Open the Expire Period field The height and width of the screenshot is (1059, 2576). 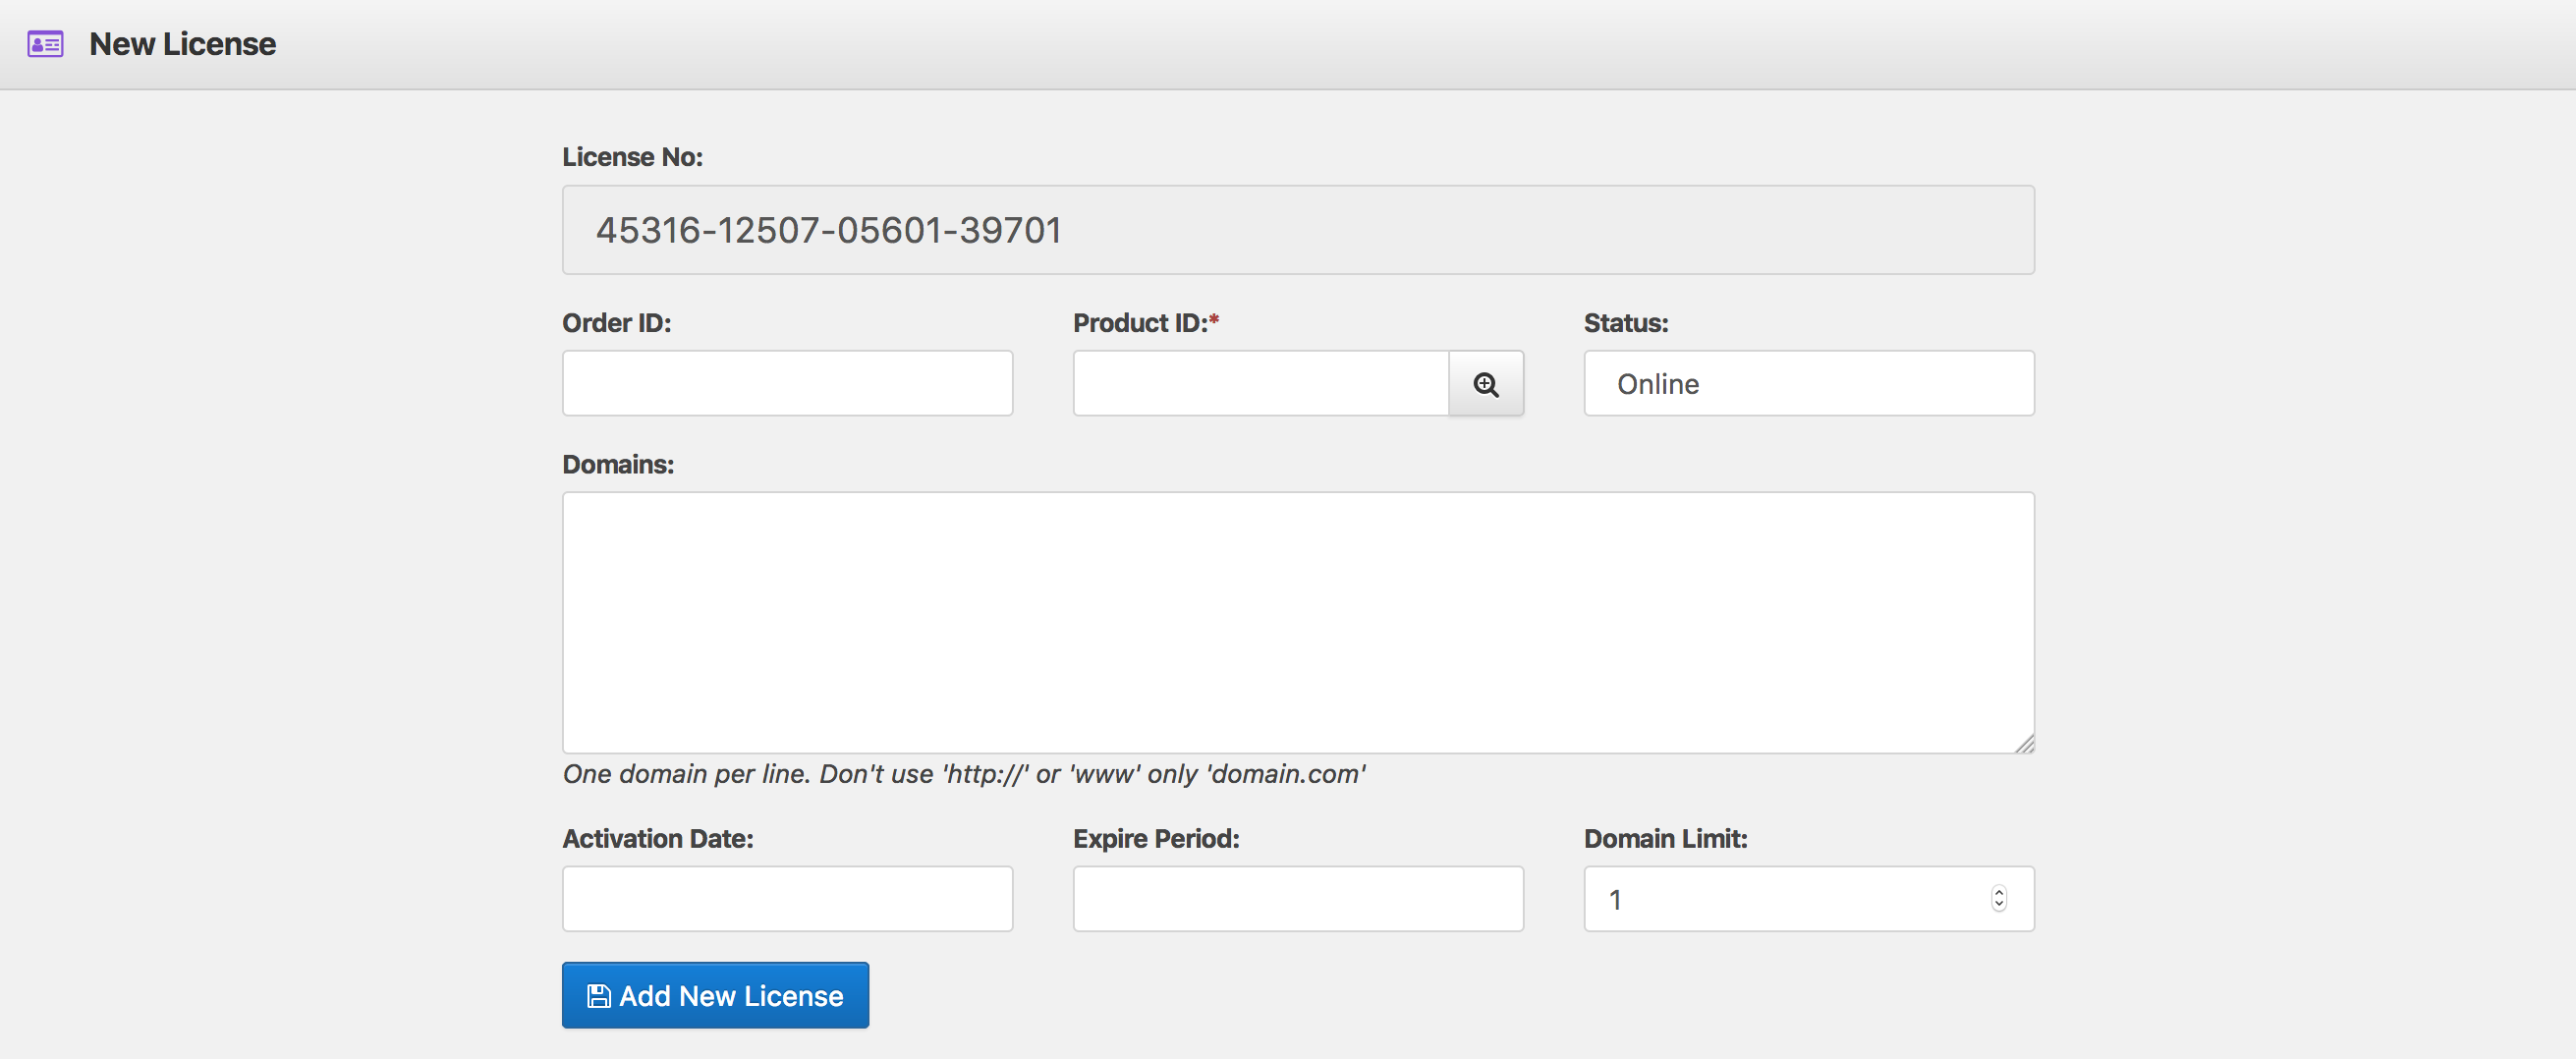tap(1297, 898)
